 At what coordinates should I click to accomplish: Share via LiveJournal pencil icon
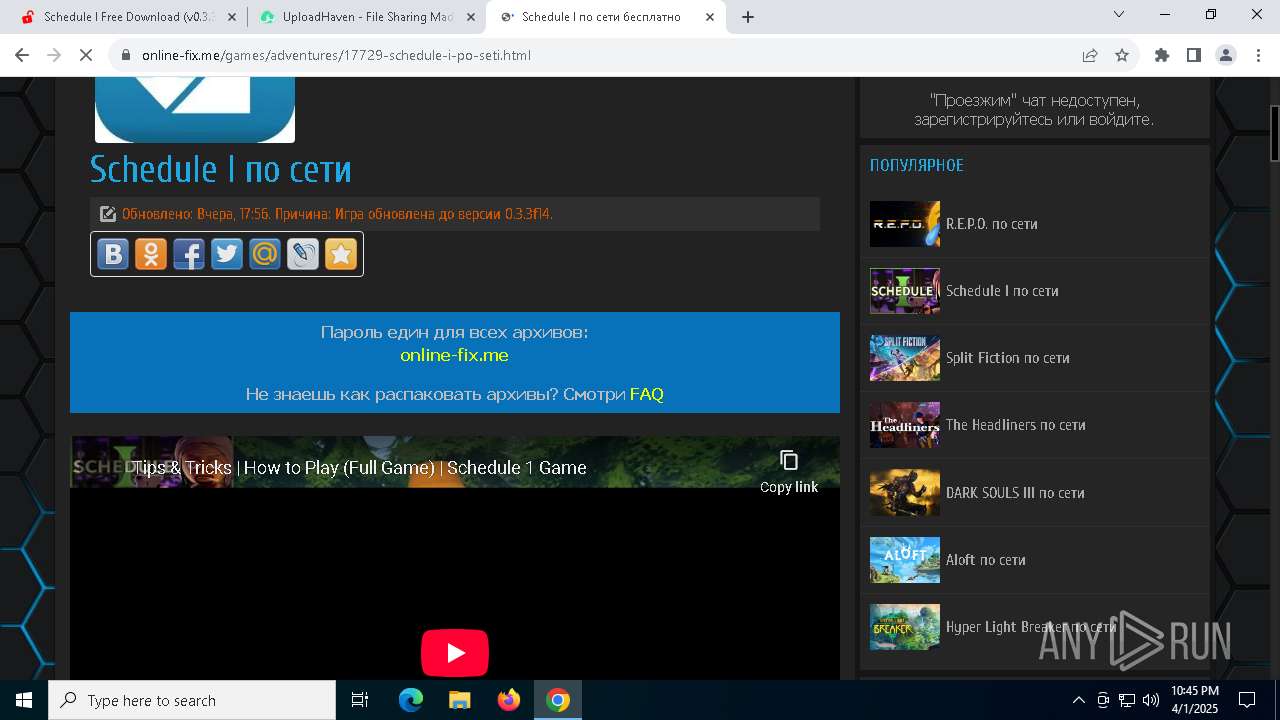[303, 254]
